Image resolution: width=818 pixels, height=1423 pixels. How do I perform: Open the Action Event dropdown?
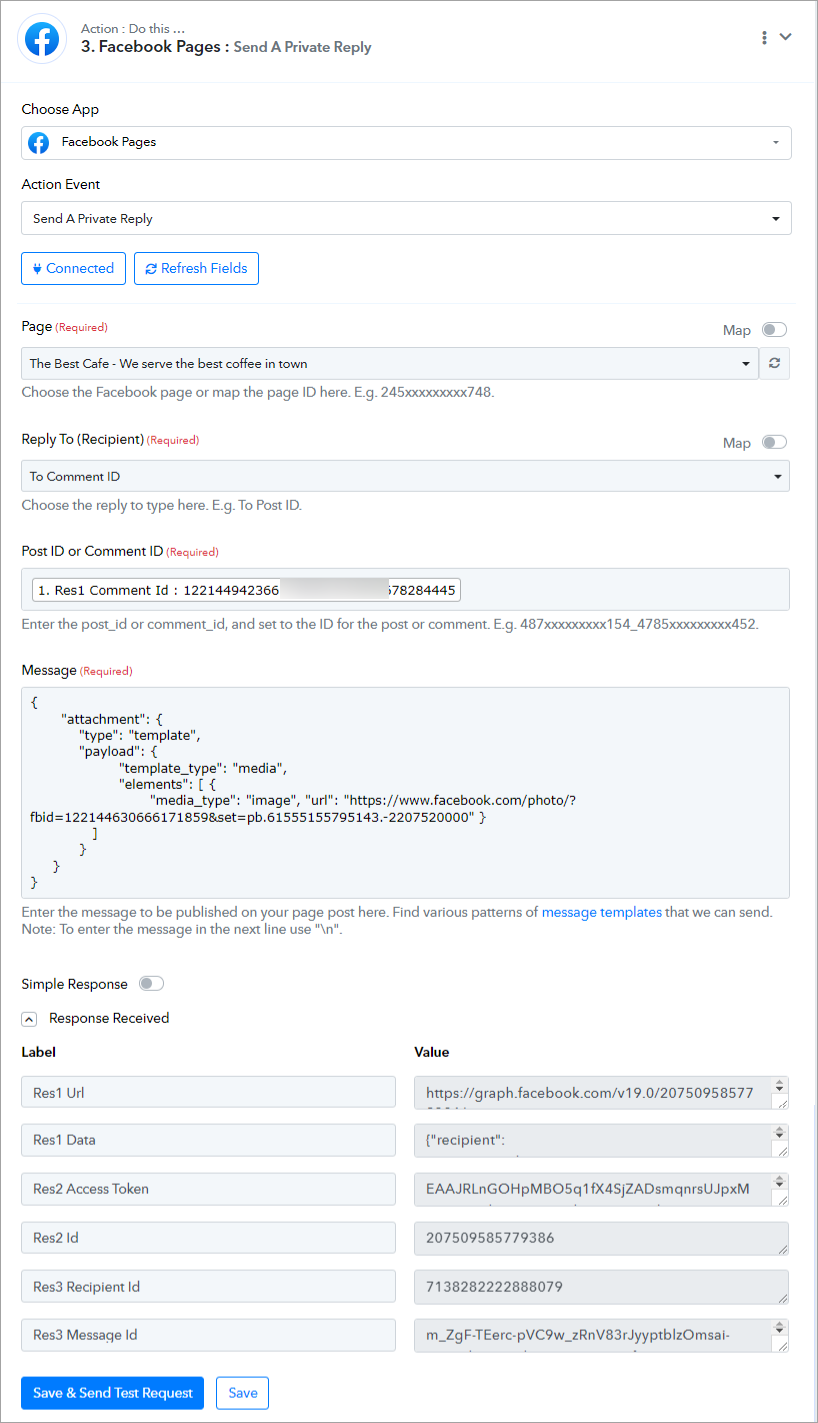click(406, 218)
